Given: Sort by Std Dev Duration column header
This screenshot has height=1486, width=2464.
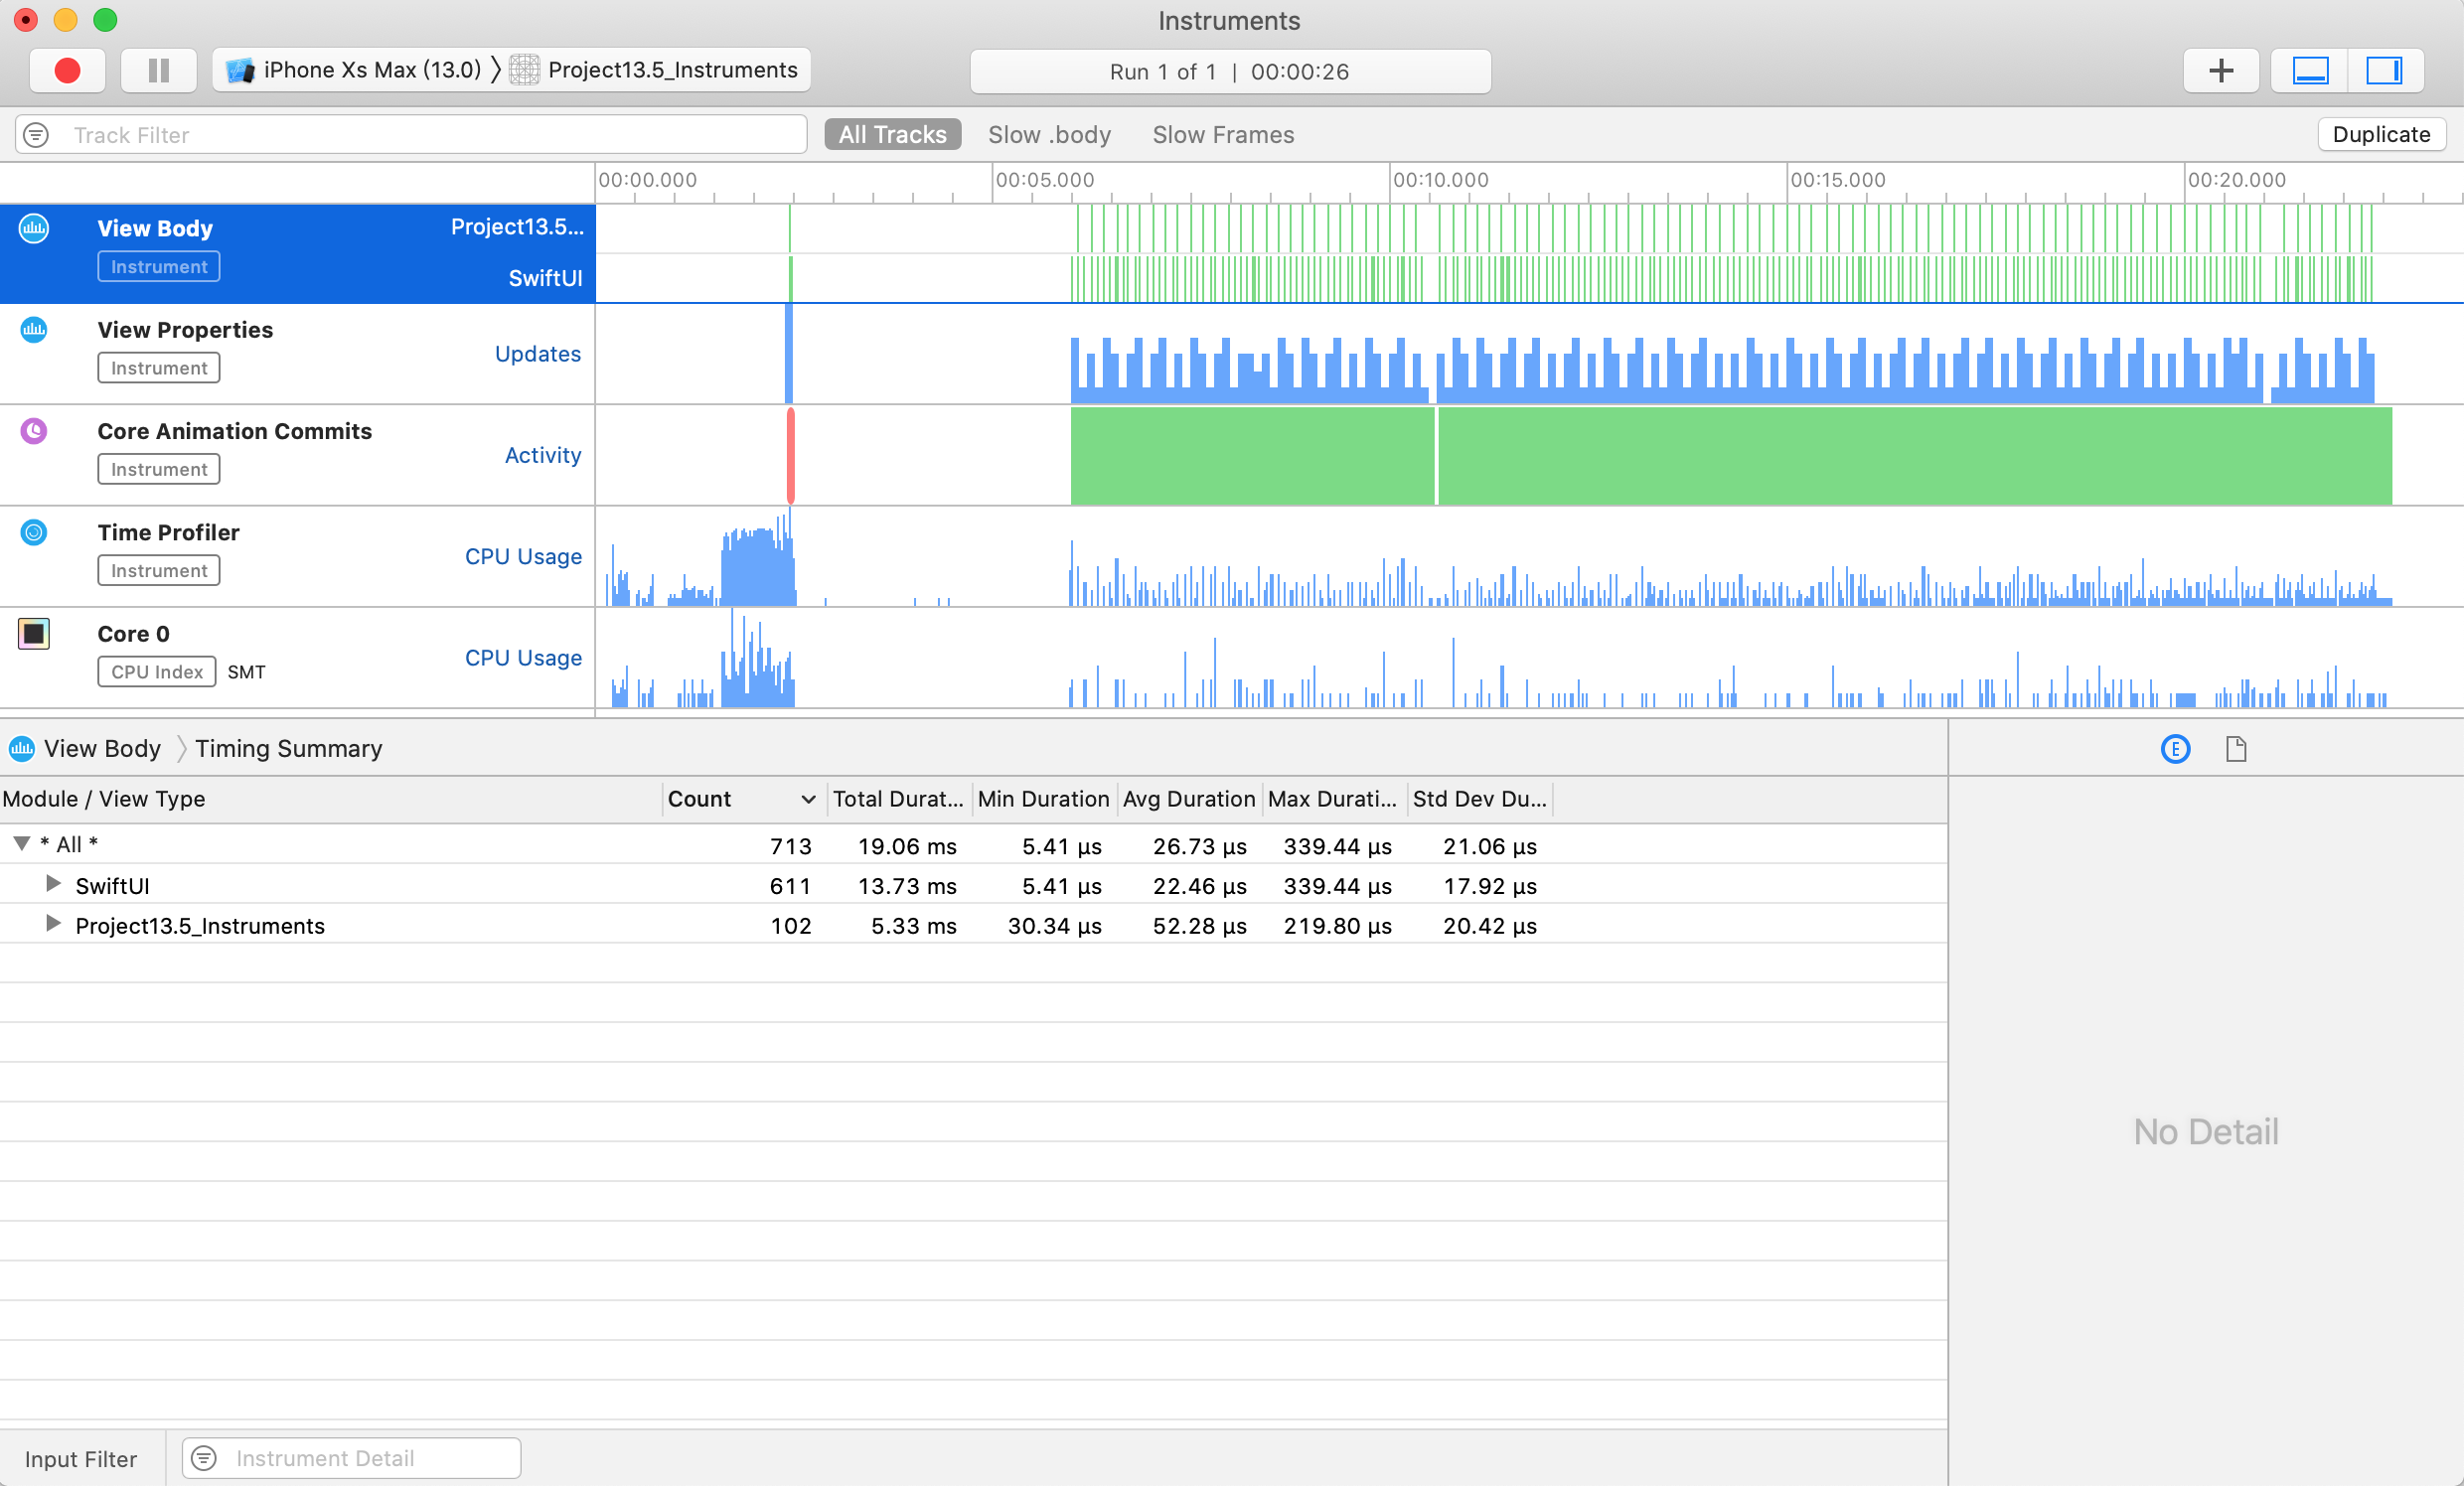Looking at the screenshot, I should pos(1479,799).
